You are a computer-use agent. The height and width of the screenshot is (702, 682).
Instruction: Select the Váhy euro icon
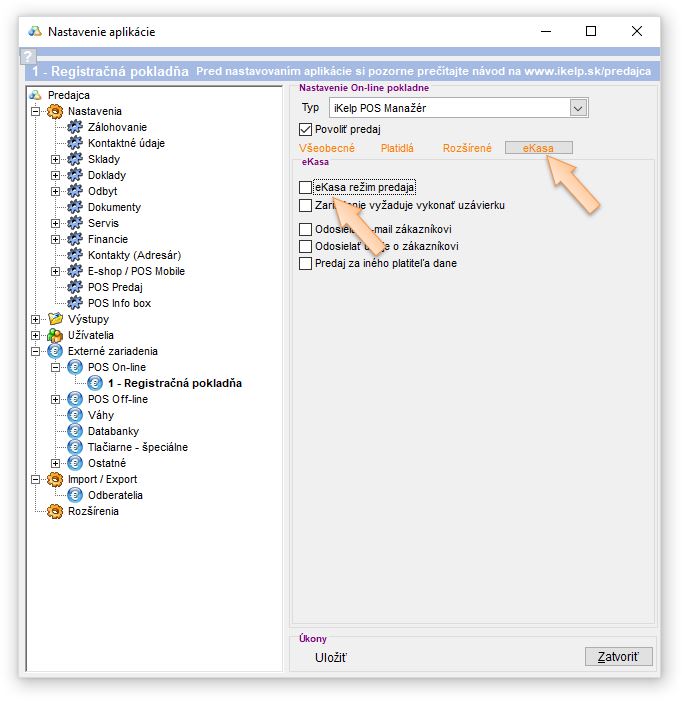(x=75, y=415)
